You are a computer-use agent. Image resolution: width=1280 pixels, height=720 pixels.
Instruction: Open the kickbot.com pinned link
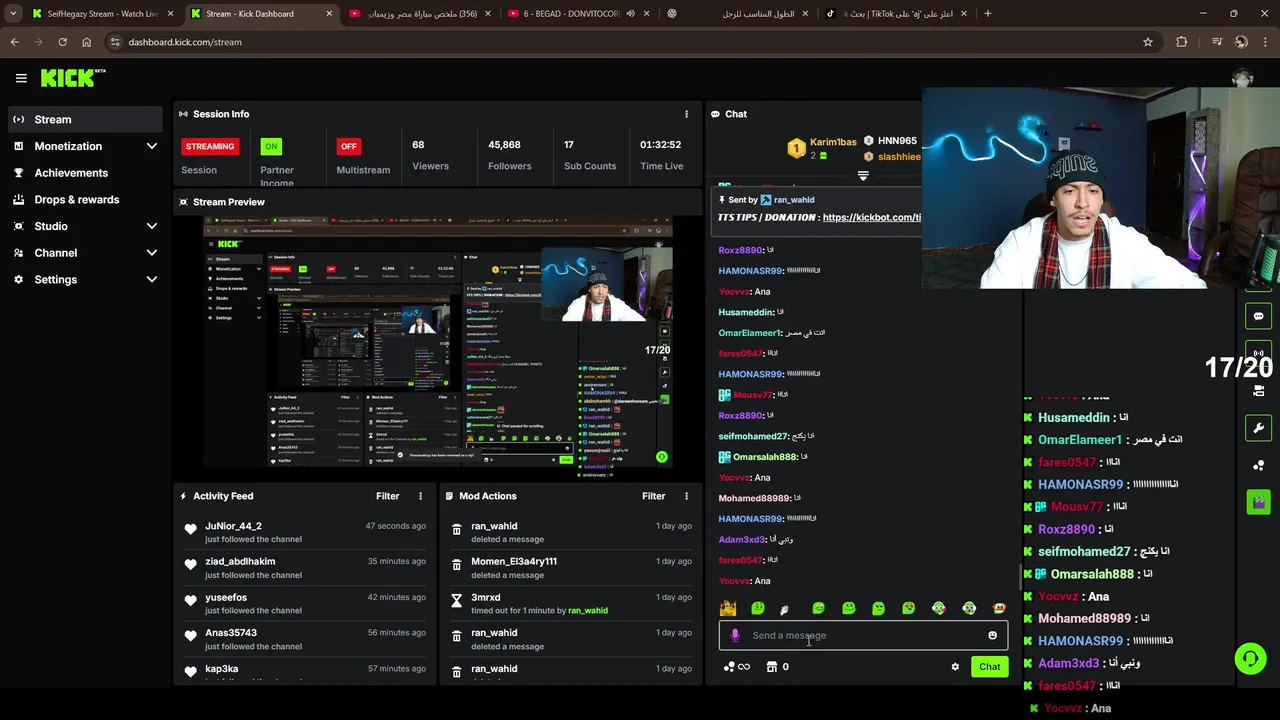click(871, 217)
